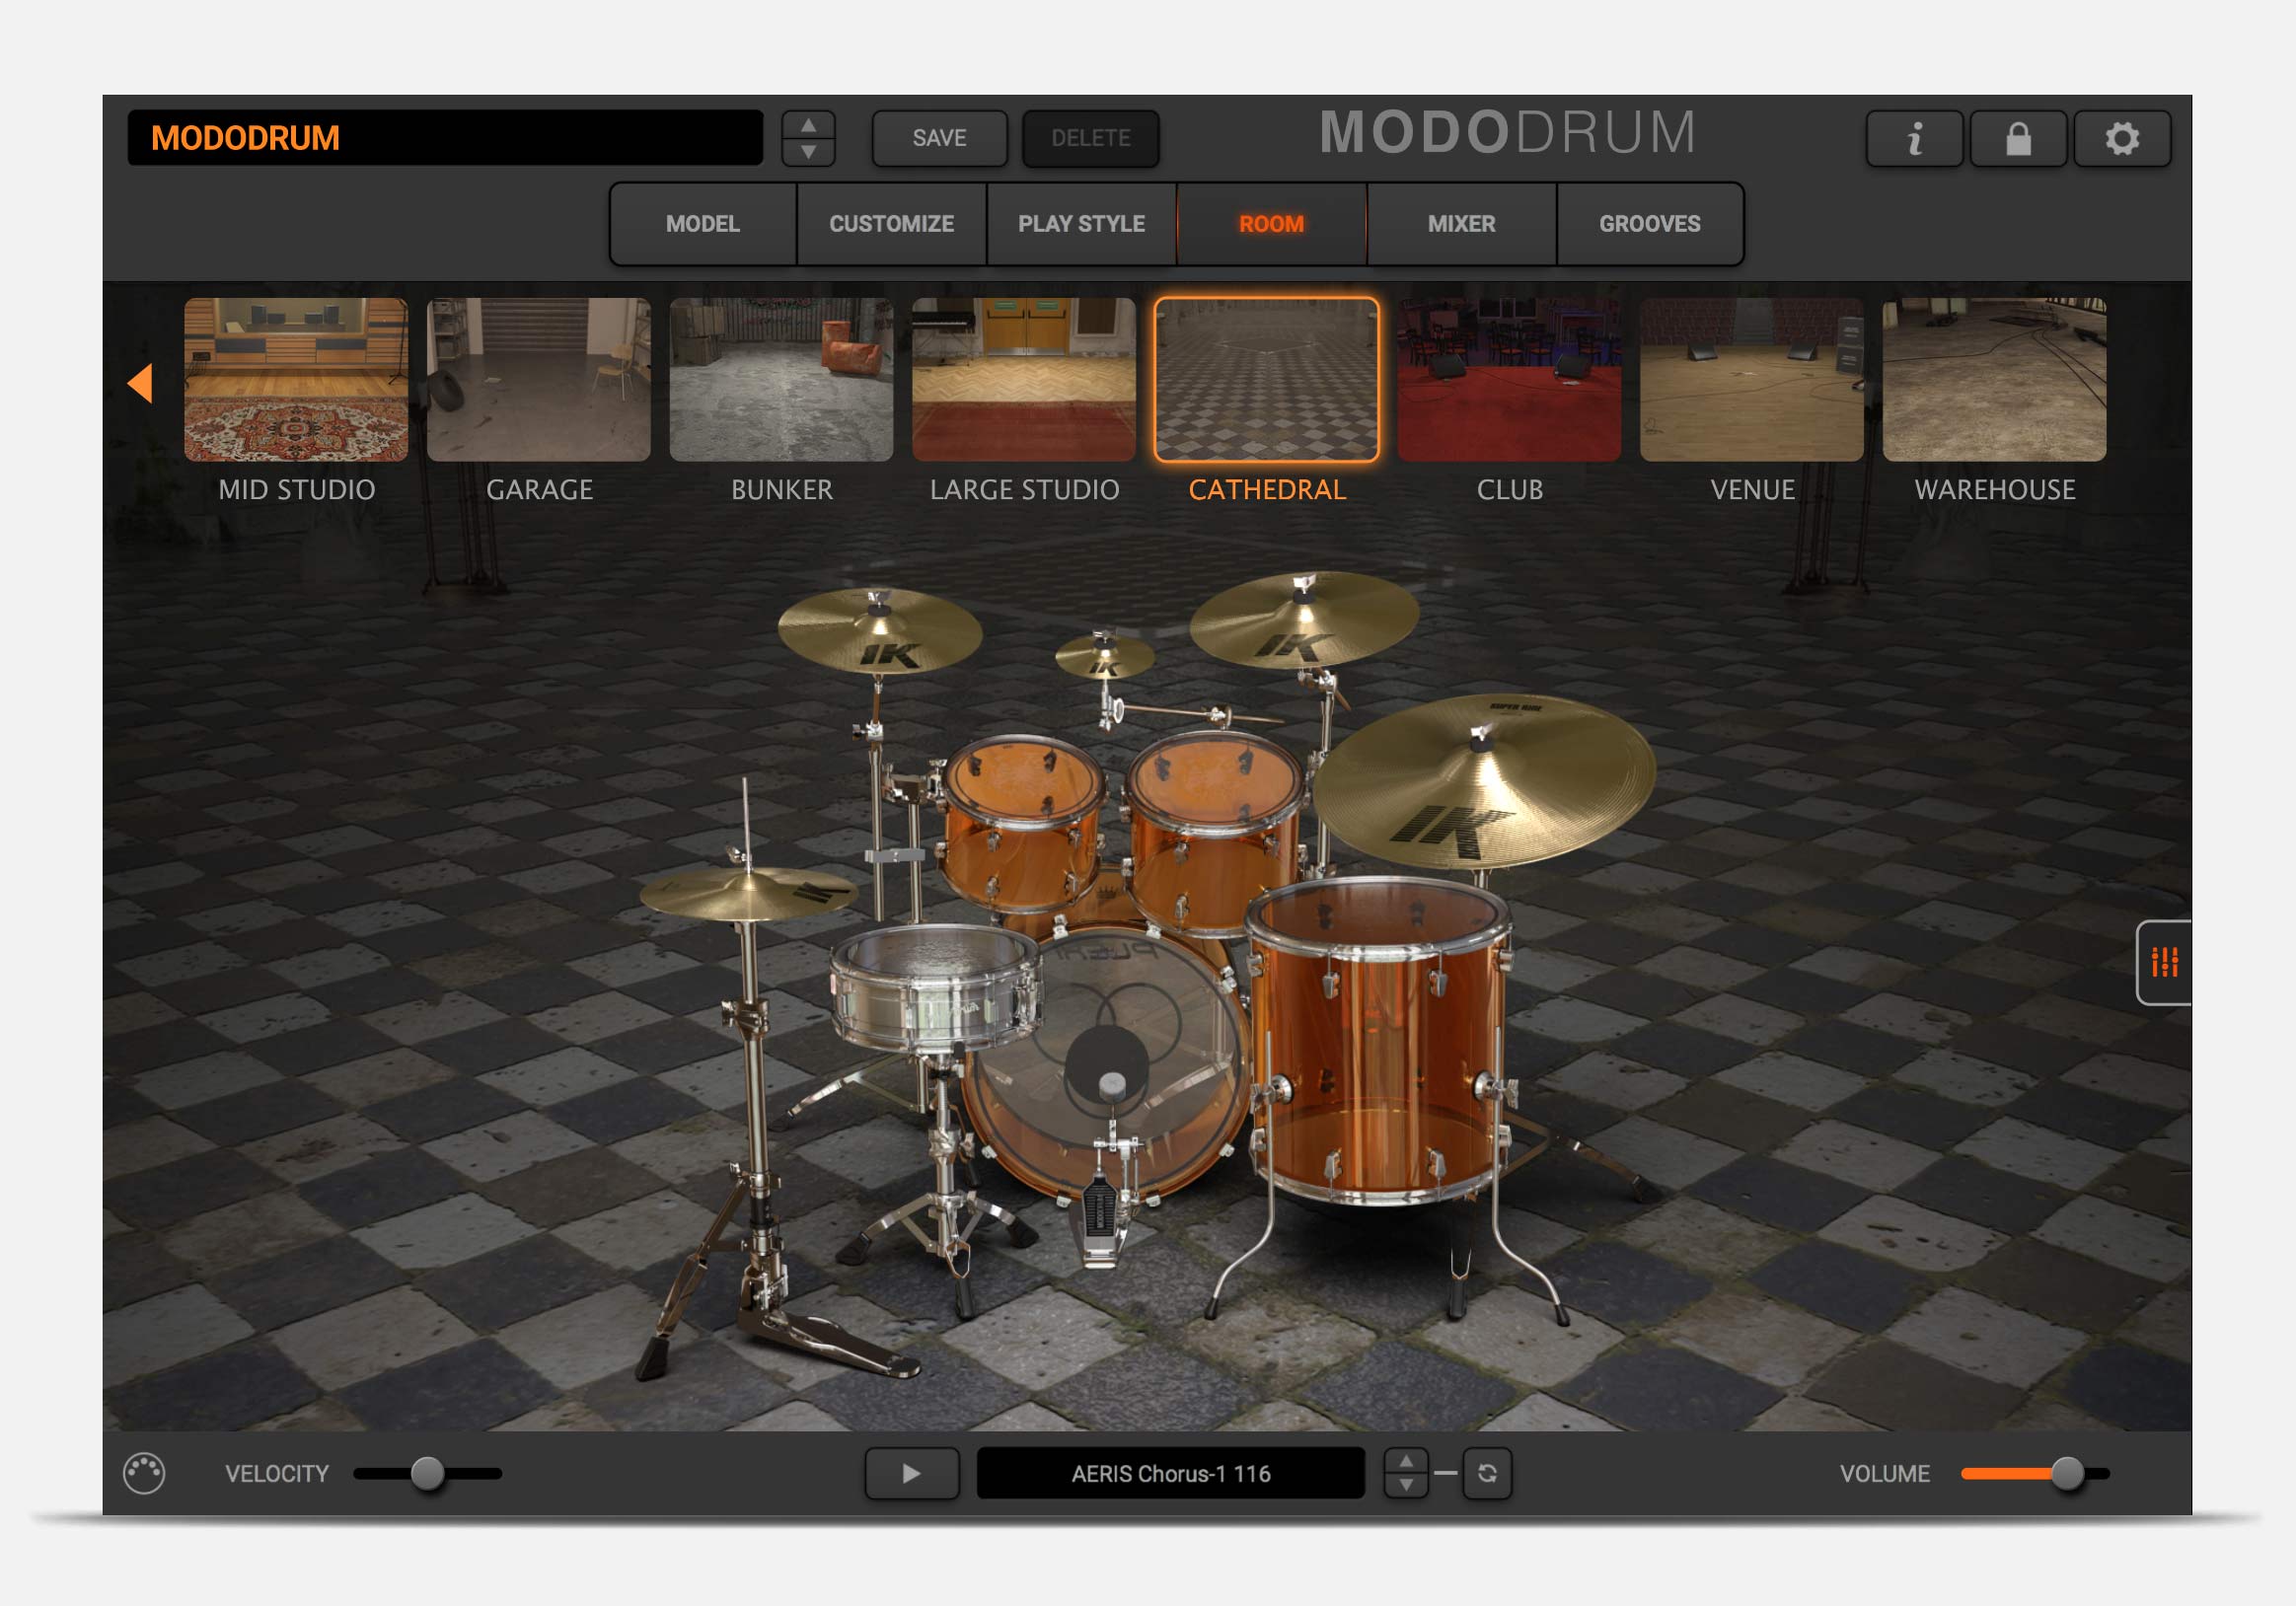
Task: Step to next groove arrow
Action: coord(1406,1485)
